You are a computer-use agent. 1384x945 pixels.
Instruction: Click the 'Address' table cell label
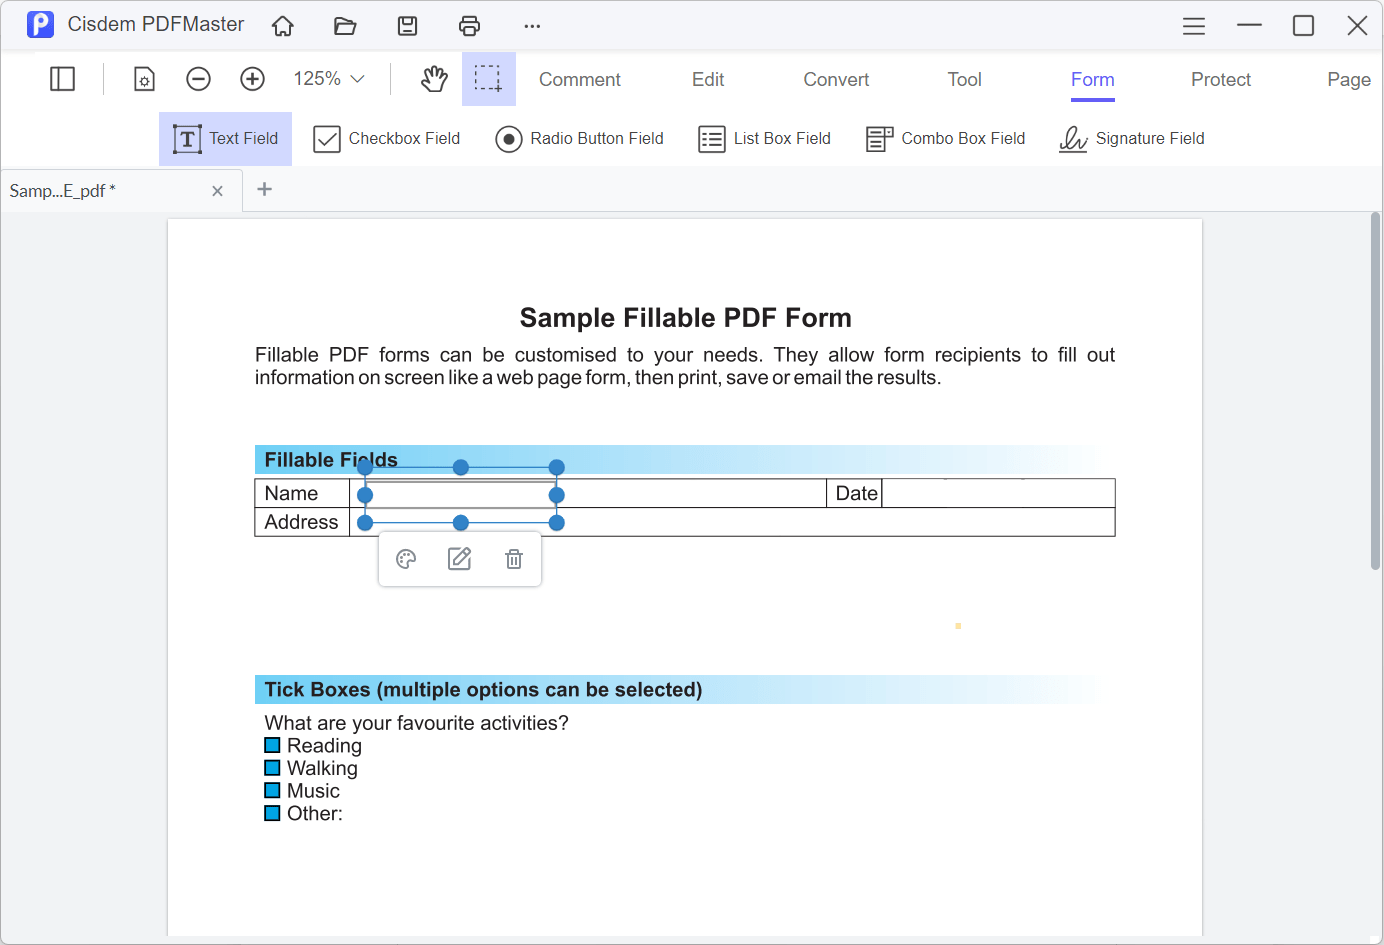coord(301,522)
